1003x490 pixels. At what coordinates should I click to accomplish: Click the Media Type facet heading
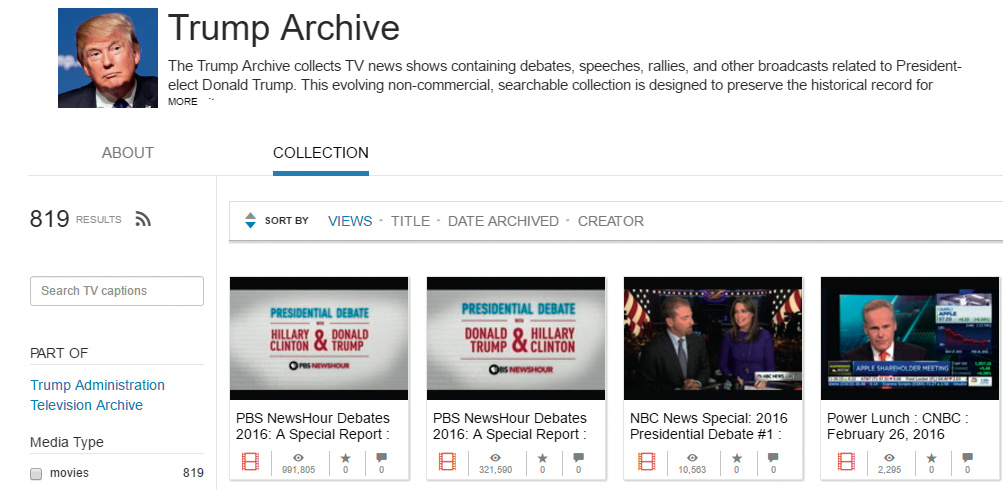(x=67, y=442)
